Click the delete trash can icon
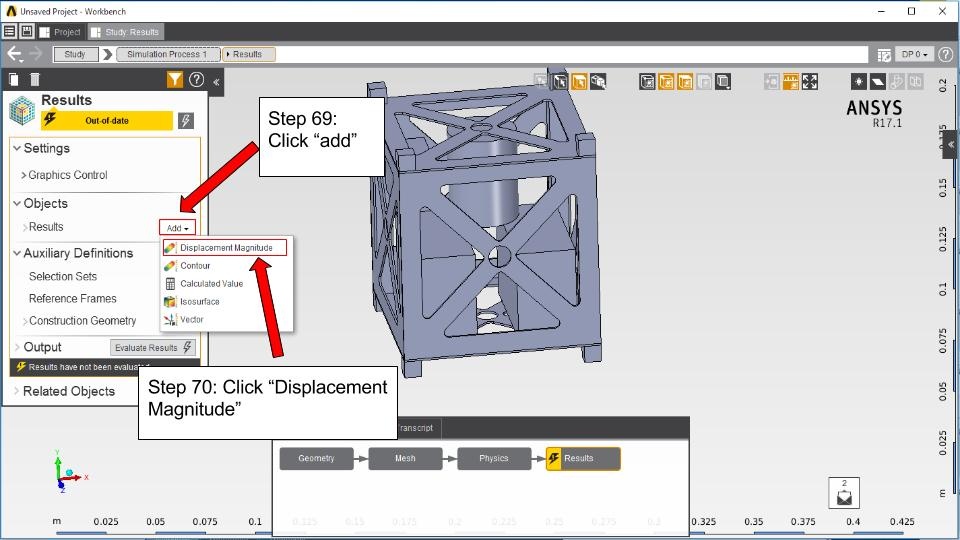 click(35, 80)
